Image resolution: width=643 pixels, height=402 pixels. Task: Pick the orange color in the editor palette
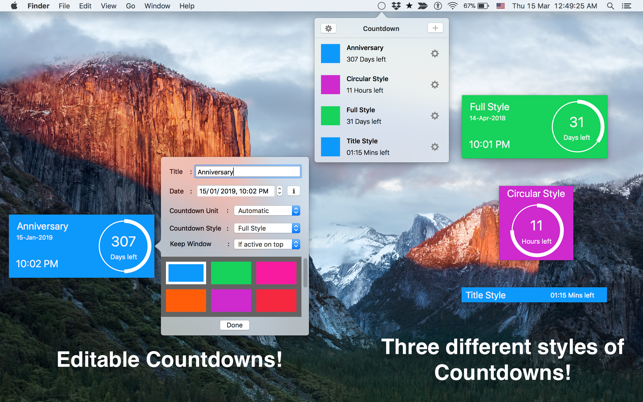(186, 301)
